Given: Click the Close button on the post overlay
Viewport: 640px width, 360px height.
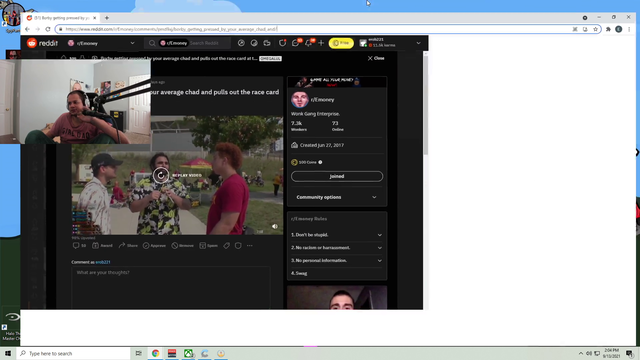Looking at the screenshot, I should point(376,58).
